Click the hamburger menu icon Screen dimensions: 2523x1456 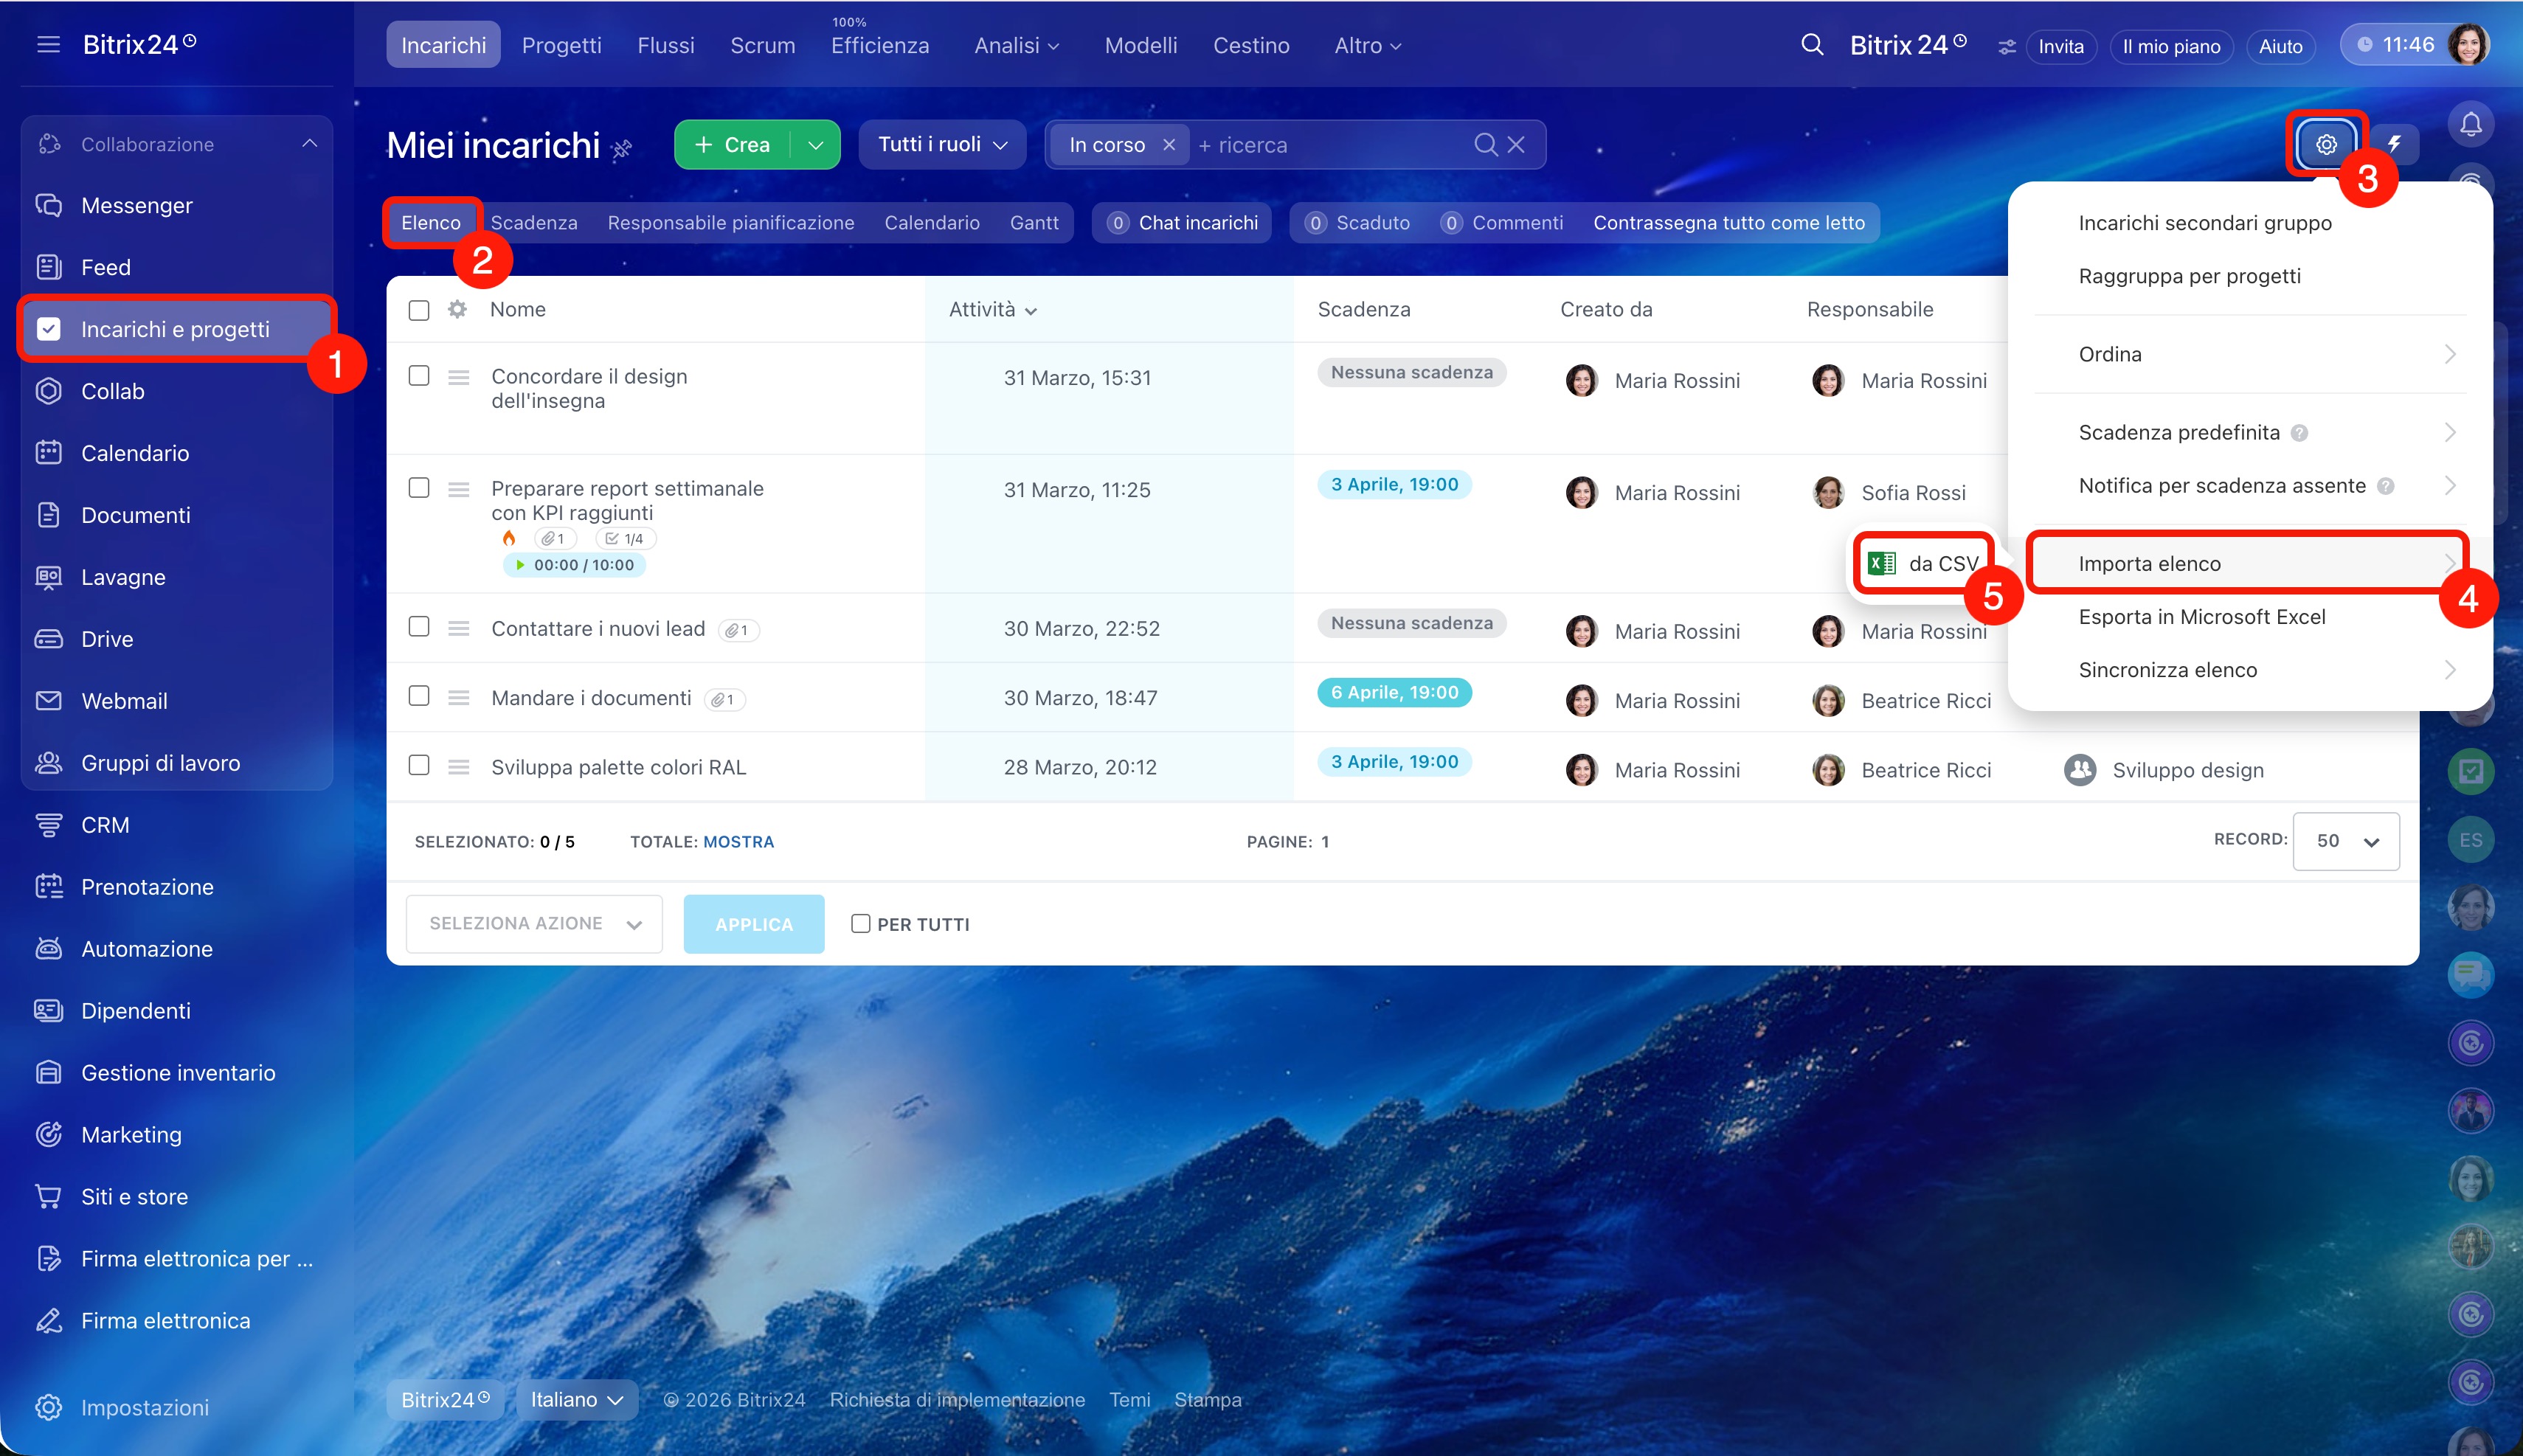[48, 45]
